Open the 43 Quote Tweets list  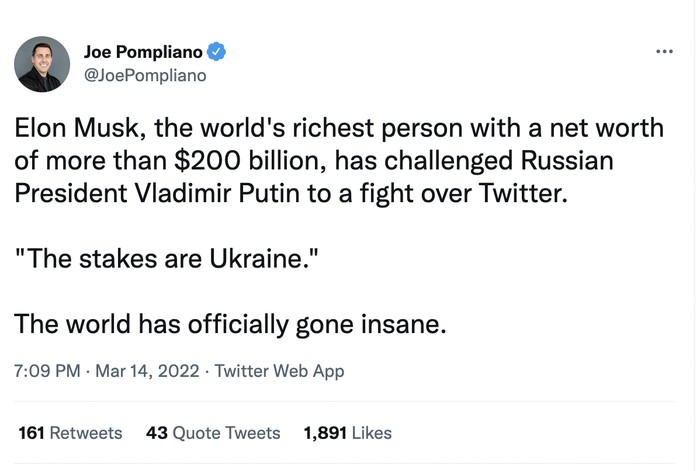213,433
